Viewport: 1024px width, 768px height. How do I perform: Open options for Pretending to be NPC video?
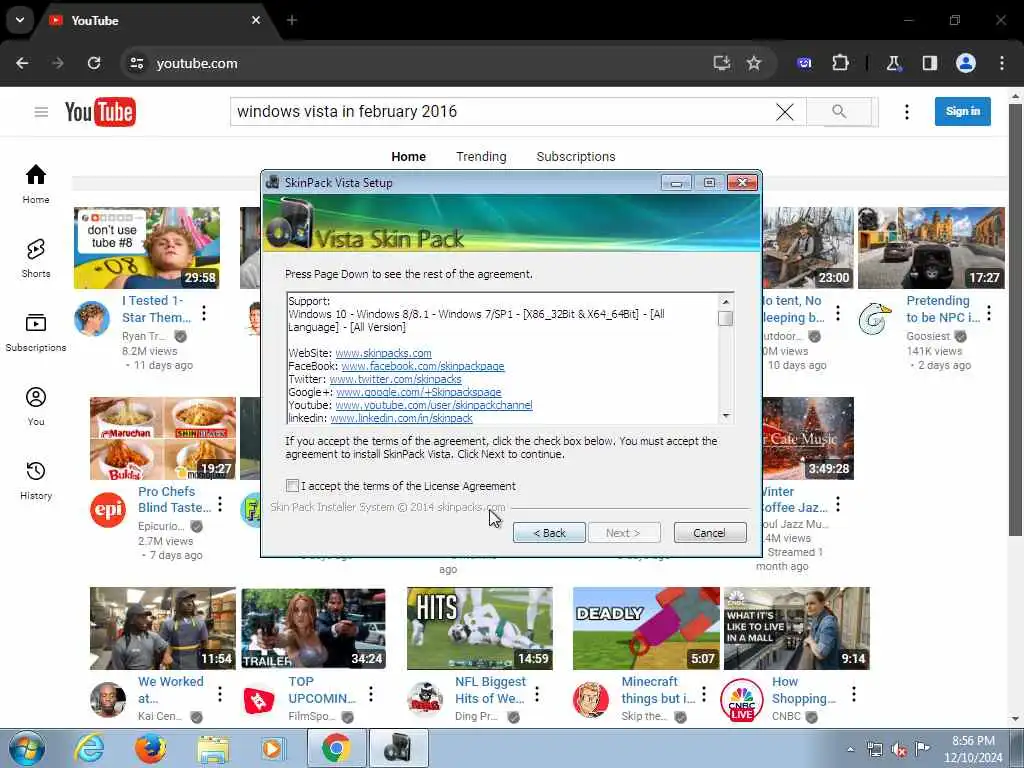click(x=989, y=313)
